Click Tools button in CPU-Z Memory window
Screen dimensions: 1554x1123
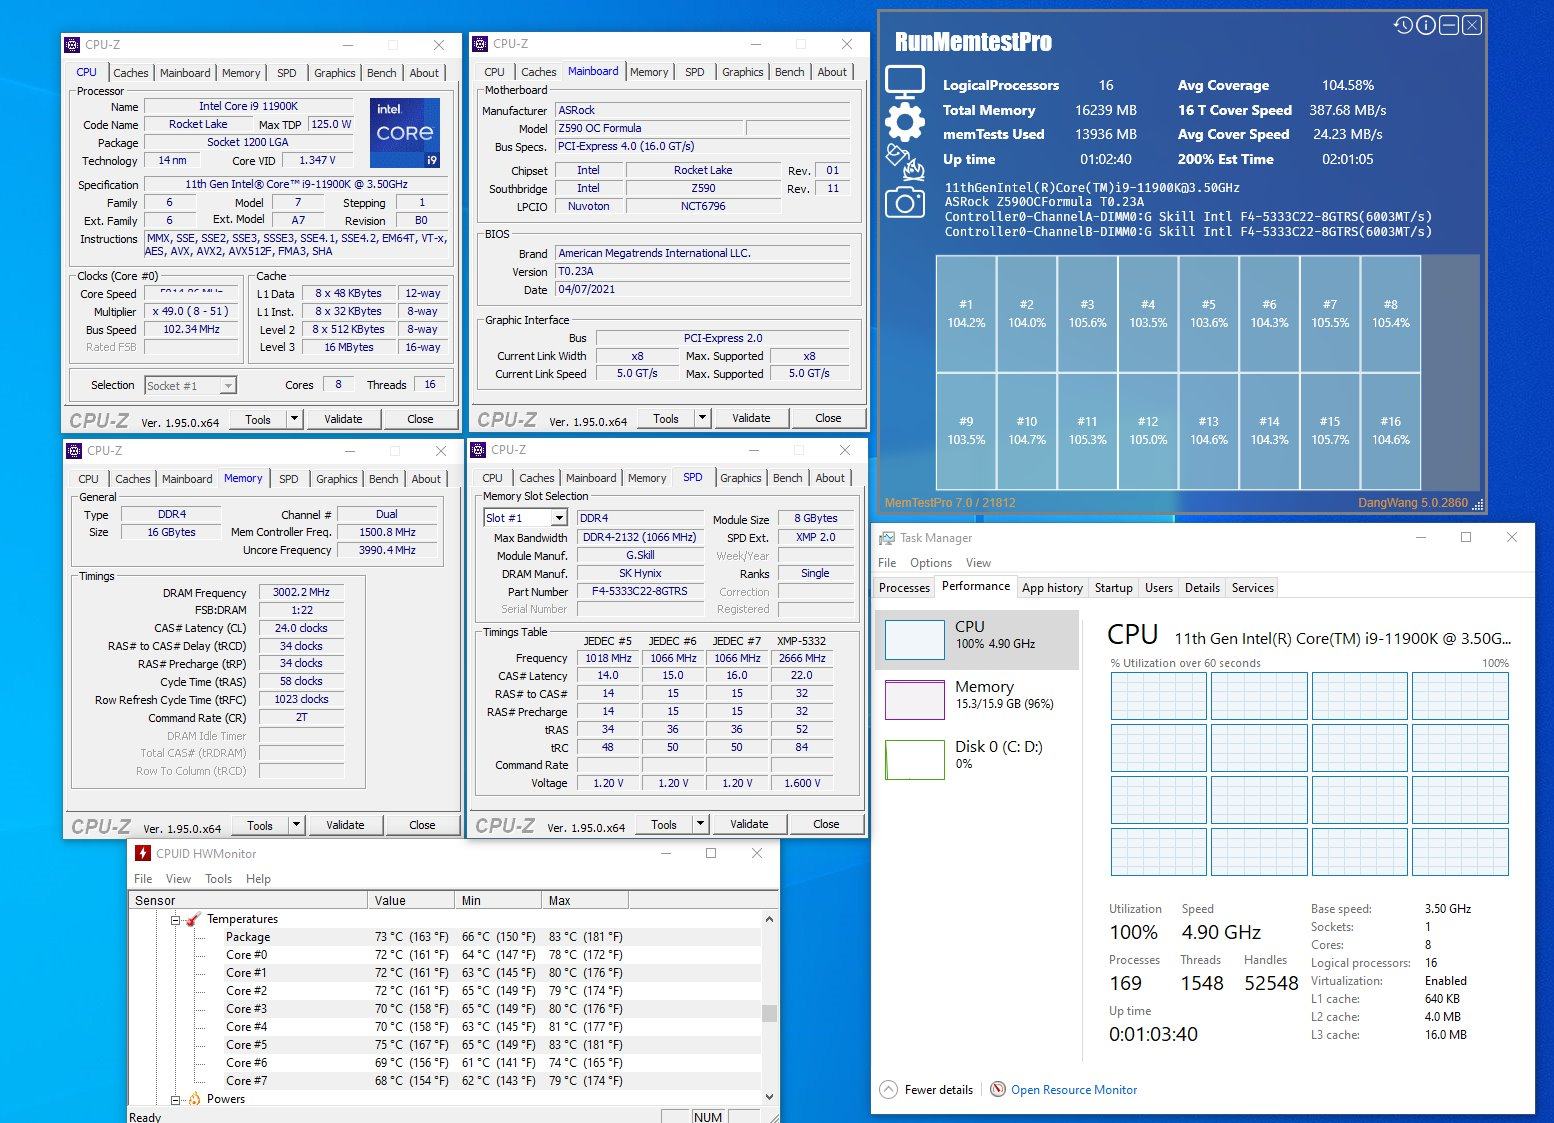click(260, 825)
